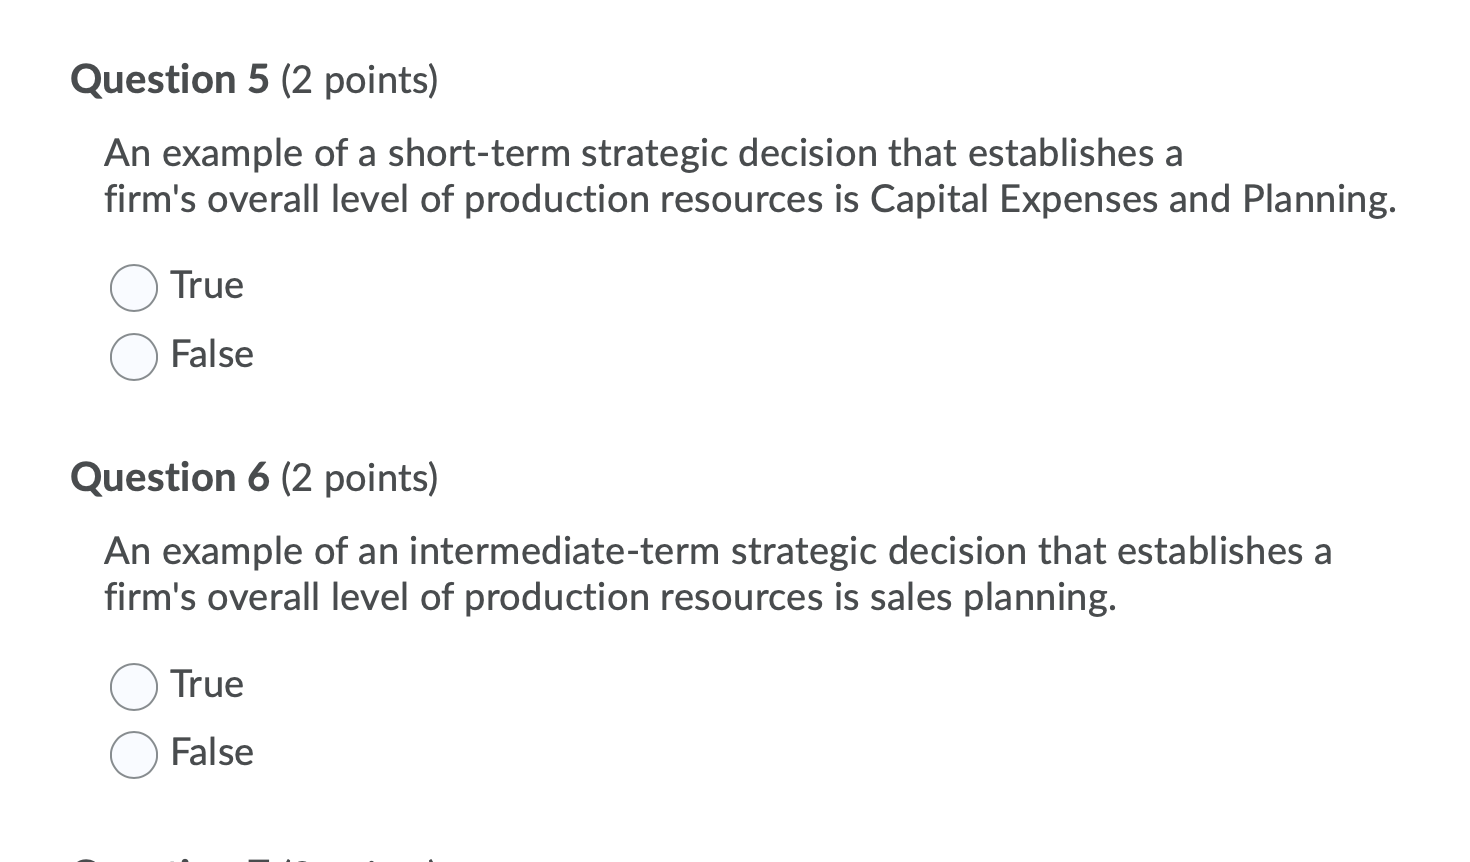Select False for Question 5
This screenshot has height=862, width=1470.
click(133, 357)
